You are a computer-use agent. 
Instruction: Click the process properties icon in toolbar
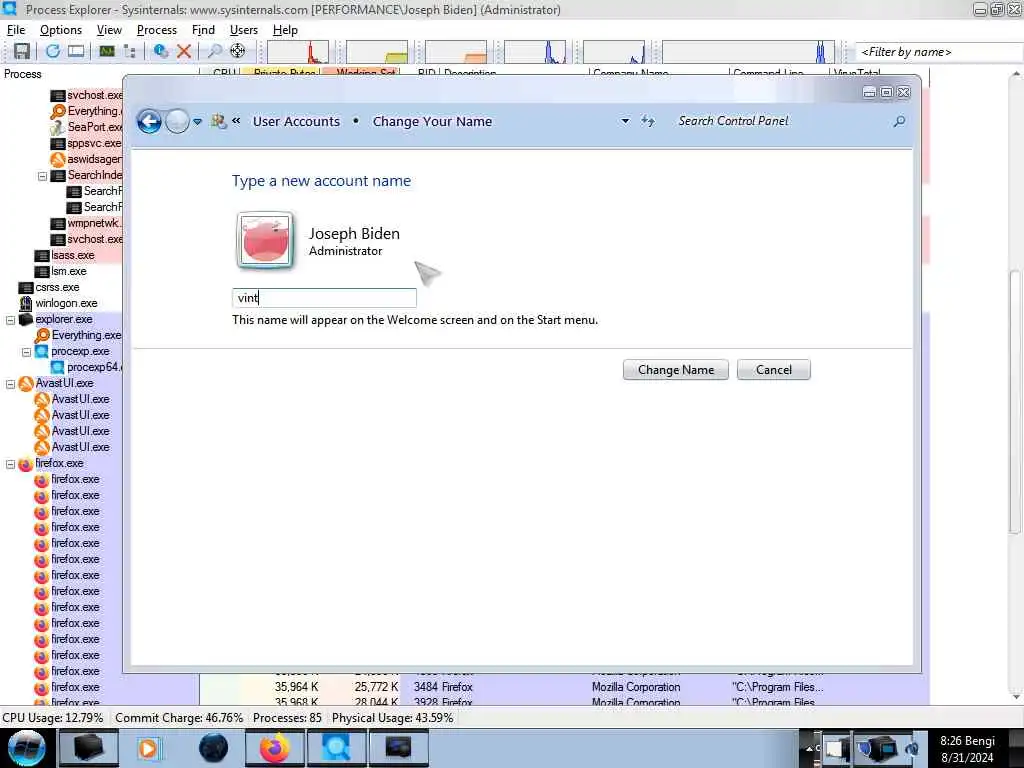click(161, 51)
